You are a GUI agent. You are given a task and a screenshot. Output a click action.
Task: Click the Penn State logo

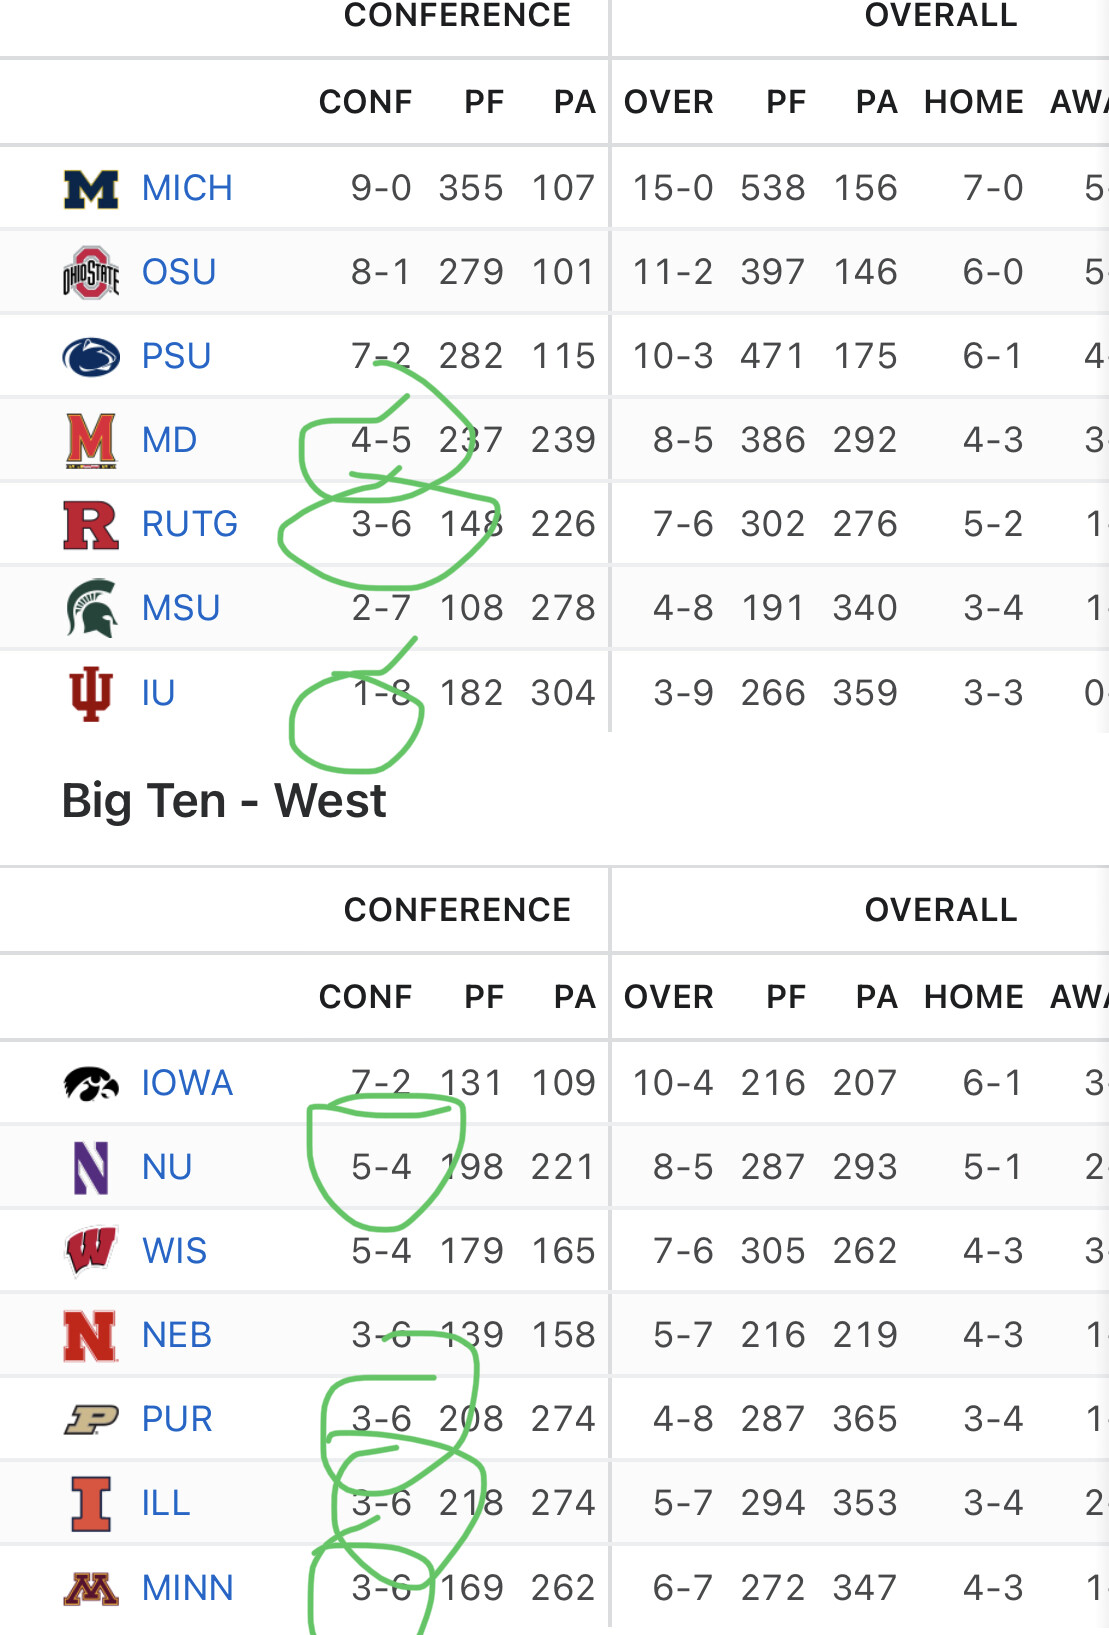tap(91, 357)
